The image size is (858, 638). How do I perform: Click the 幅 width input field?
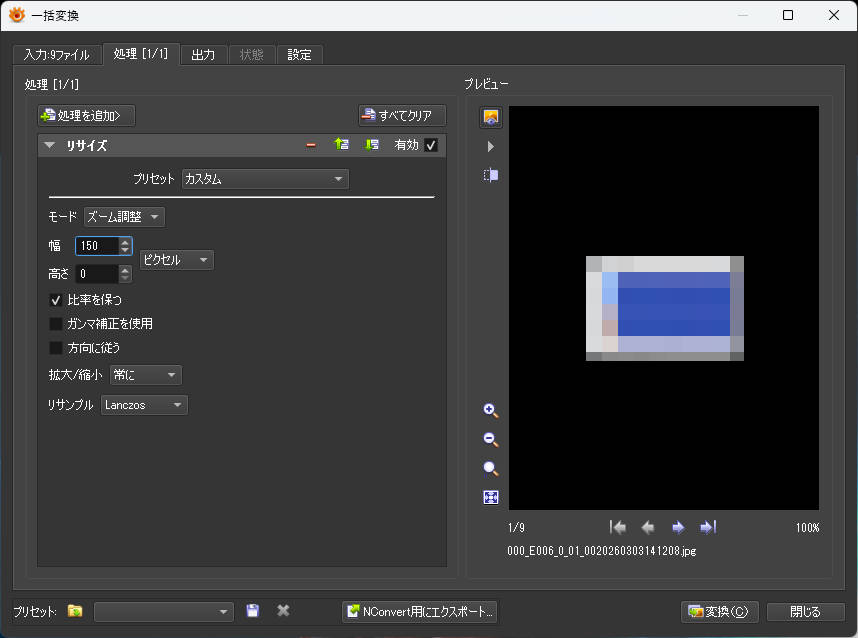click(x=96, y=246)
